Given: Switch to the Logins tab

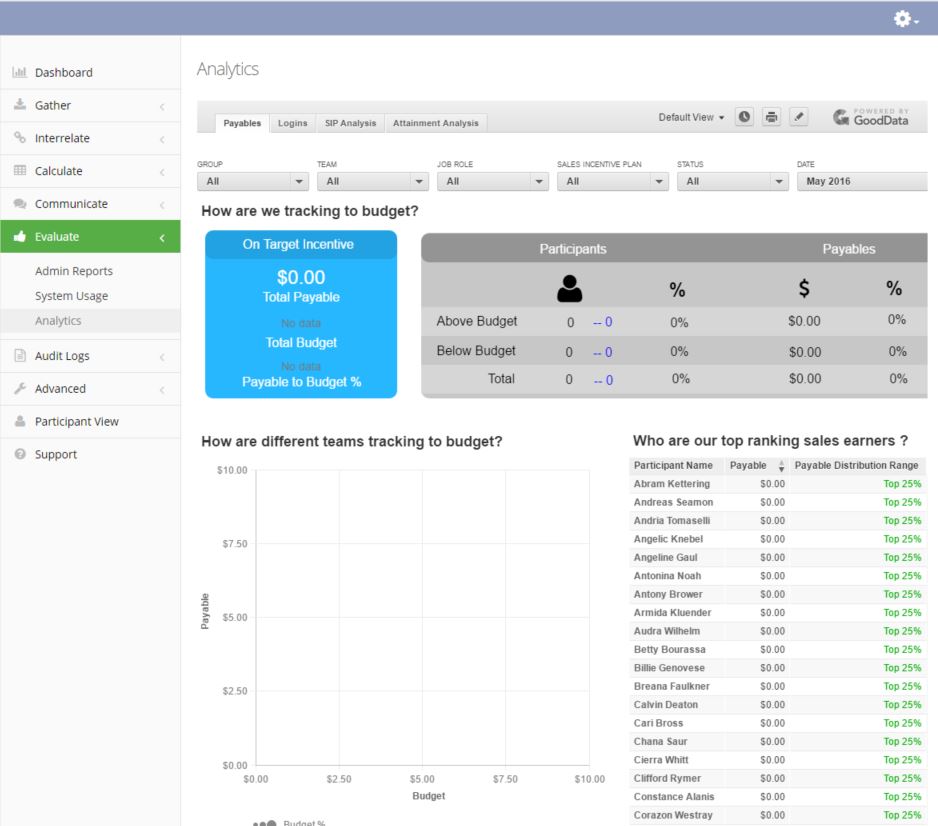Looking at the screenshot, I should [x=293, y=123].
